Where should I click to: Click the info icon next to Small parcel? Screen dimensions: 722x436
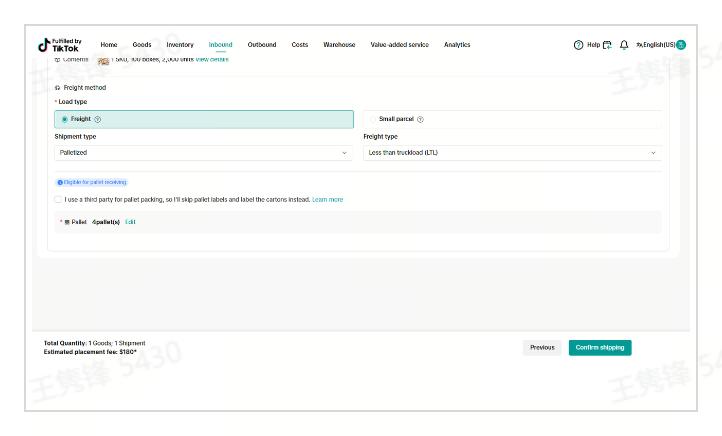click(x=420, y=119)
